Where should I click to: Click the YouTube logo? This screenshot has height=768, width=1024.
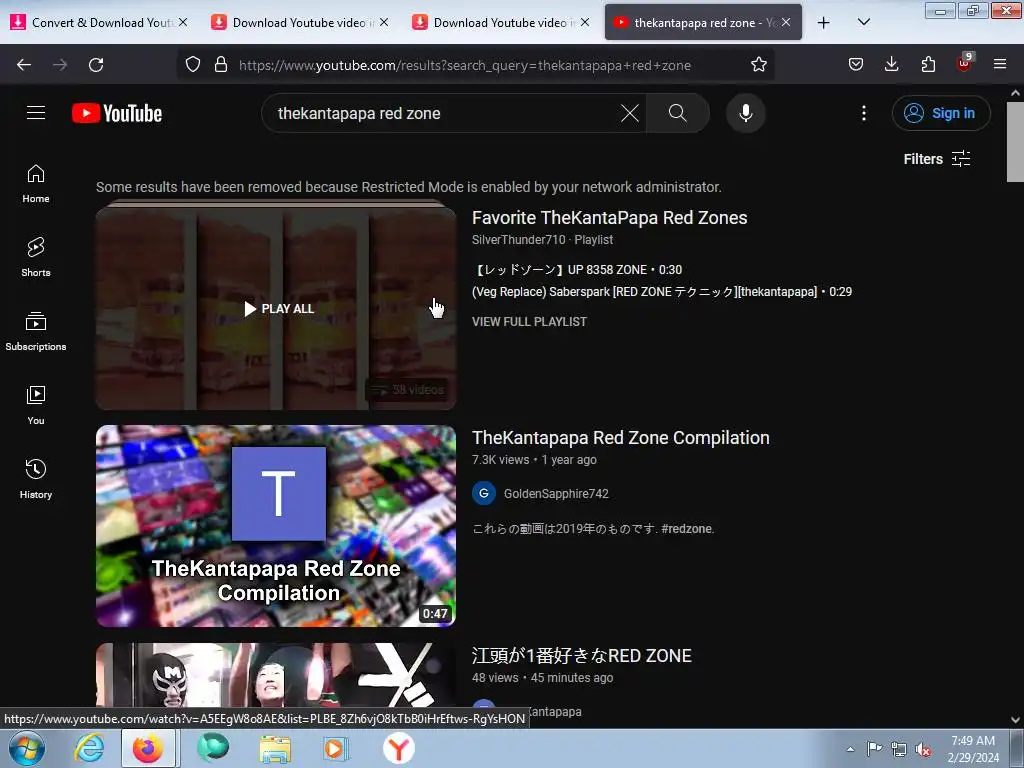(x=117, y=113)
